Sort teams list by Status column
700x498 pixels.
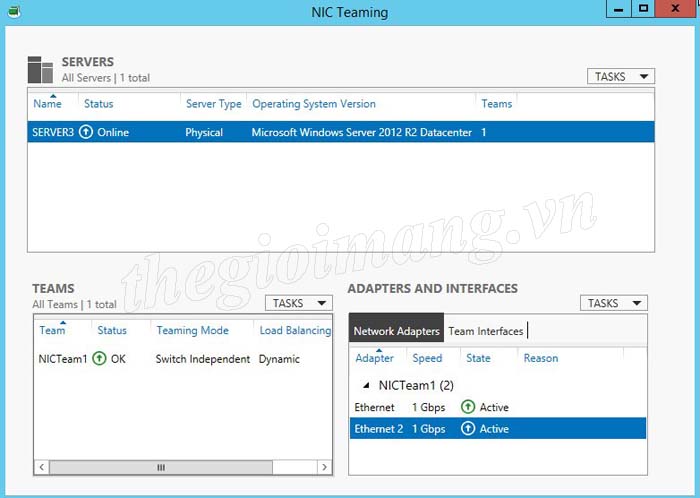tap(112, 330)
